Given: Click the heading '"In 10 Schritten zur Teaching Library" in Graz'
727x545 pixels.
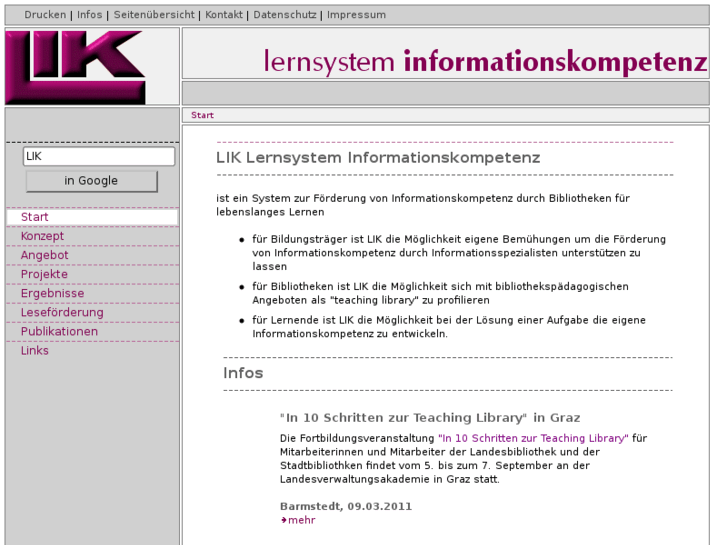Looking at the screenshot, I should click(x=430, y=417).
